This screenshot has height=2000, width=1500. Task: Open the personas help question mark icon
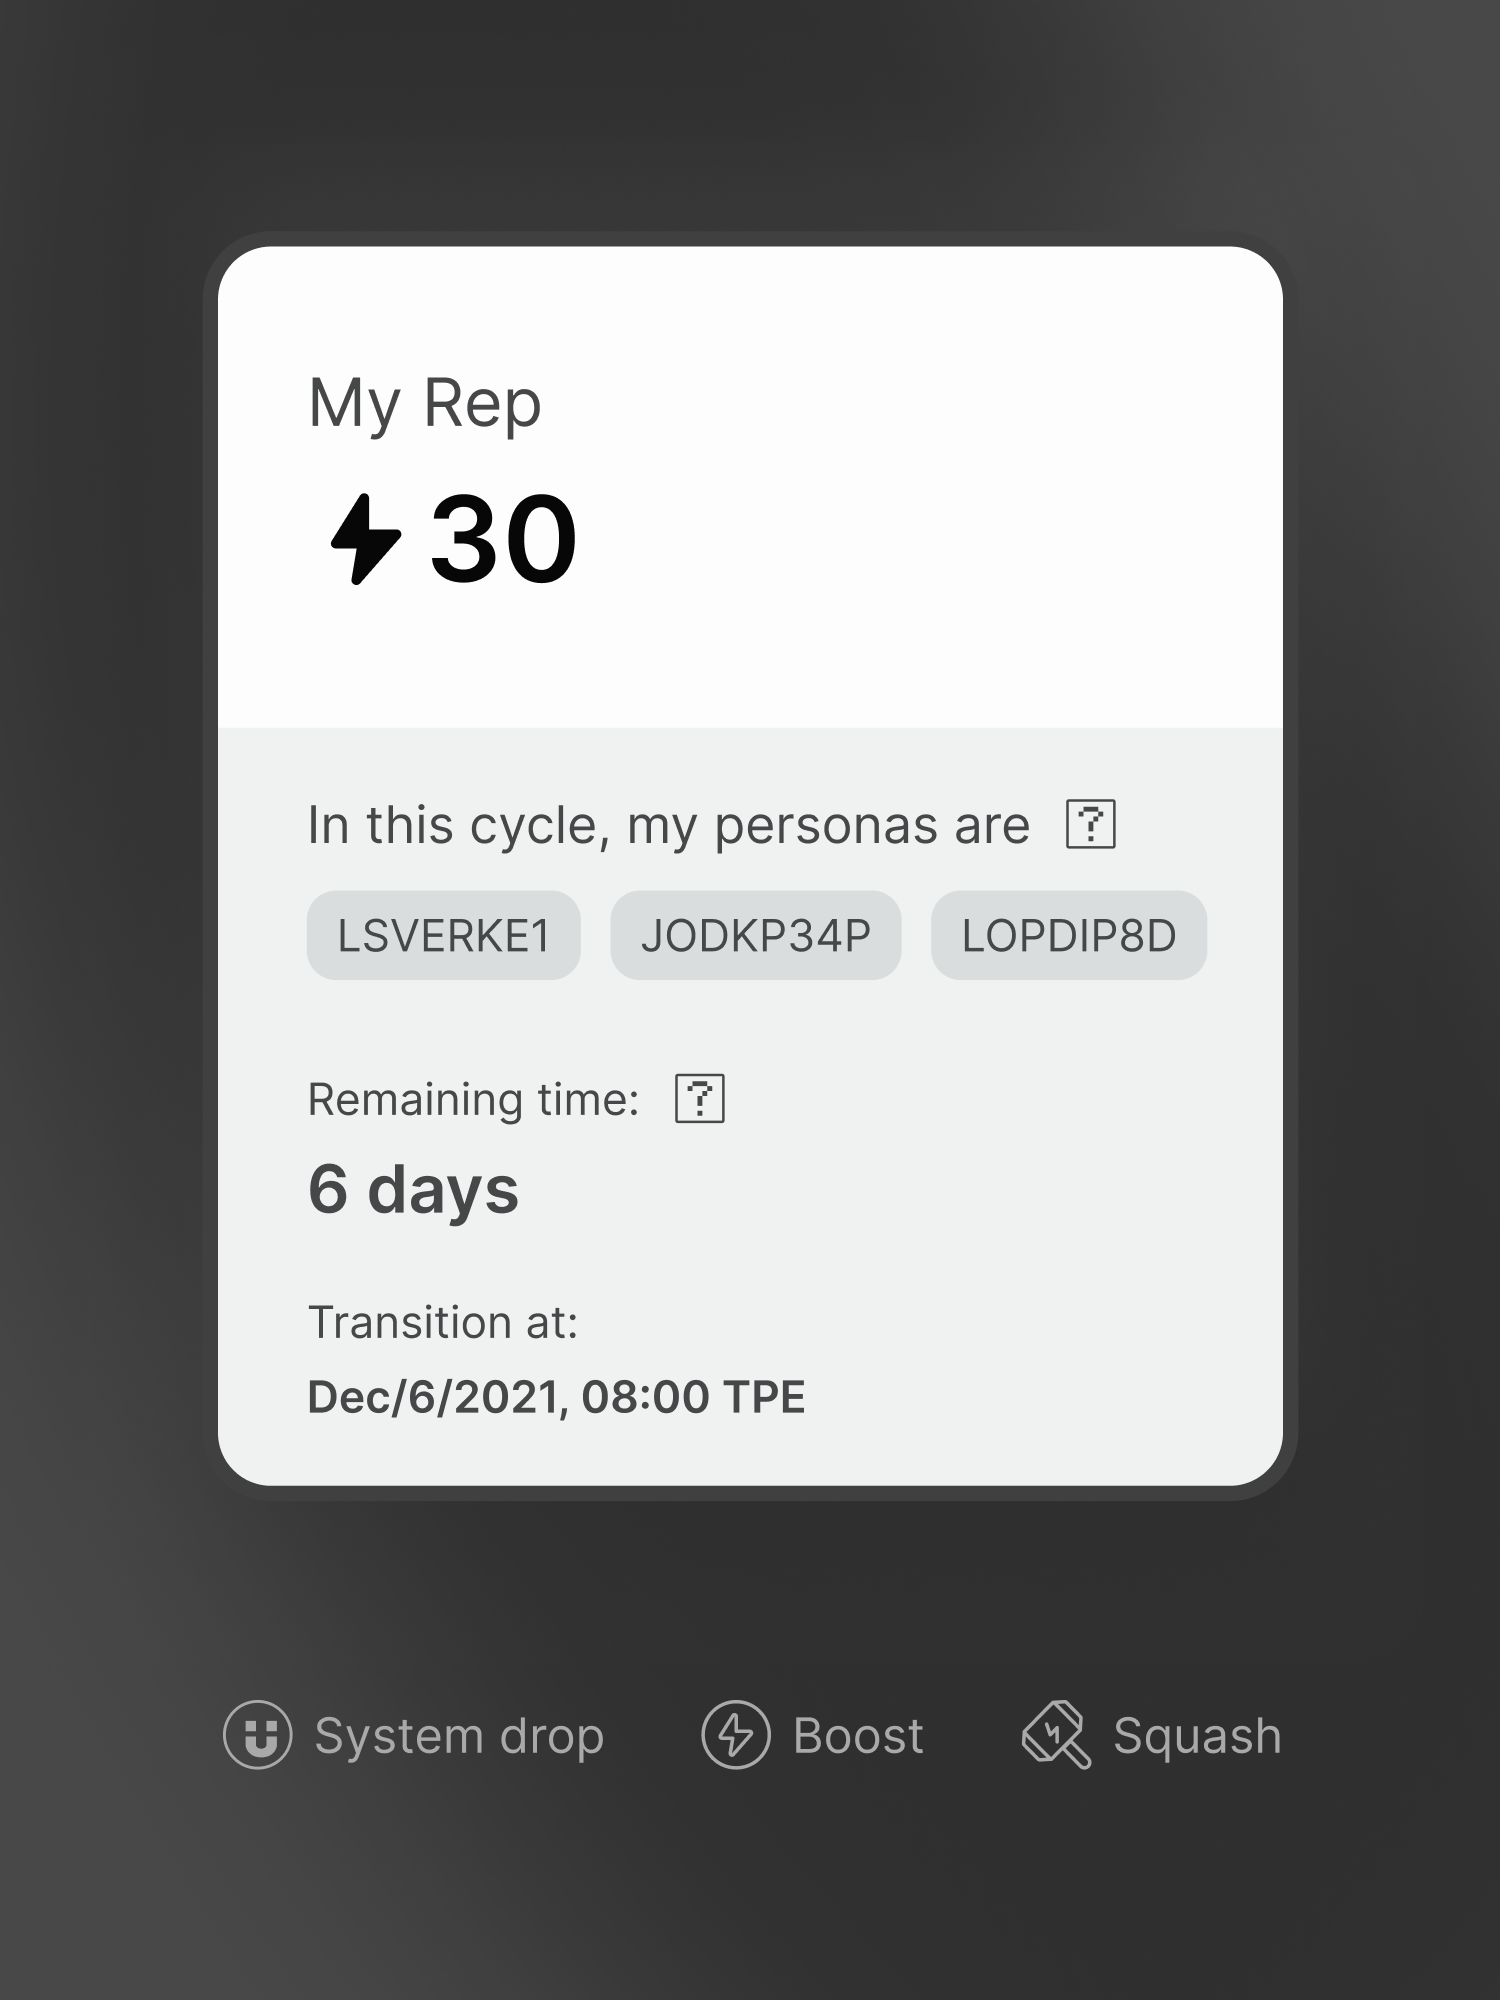click(1090, 825)
